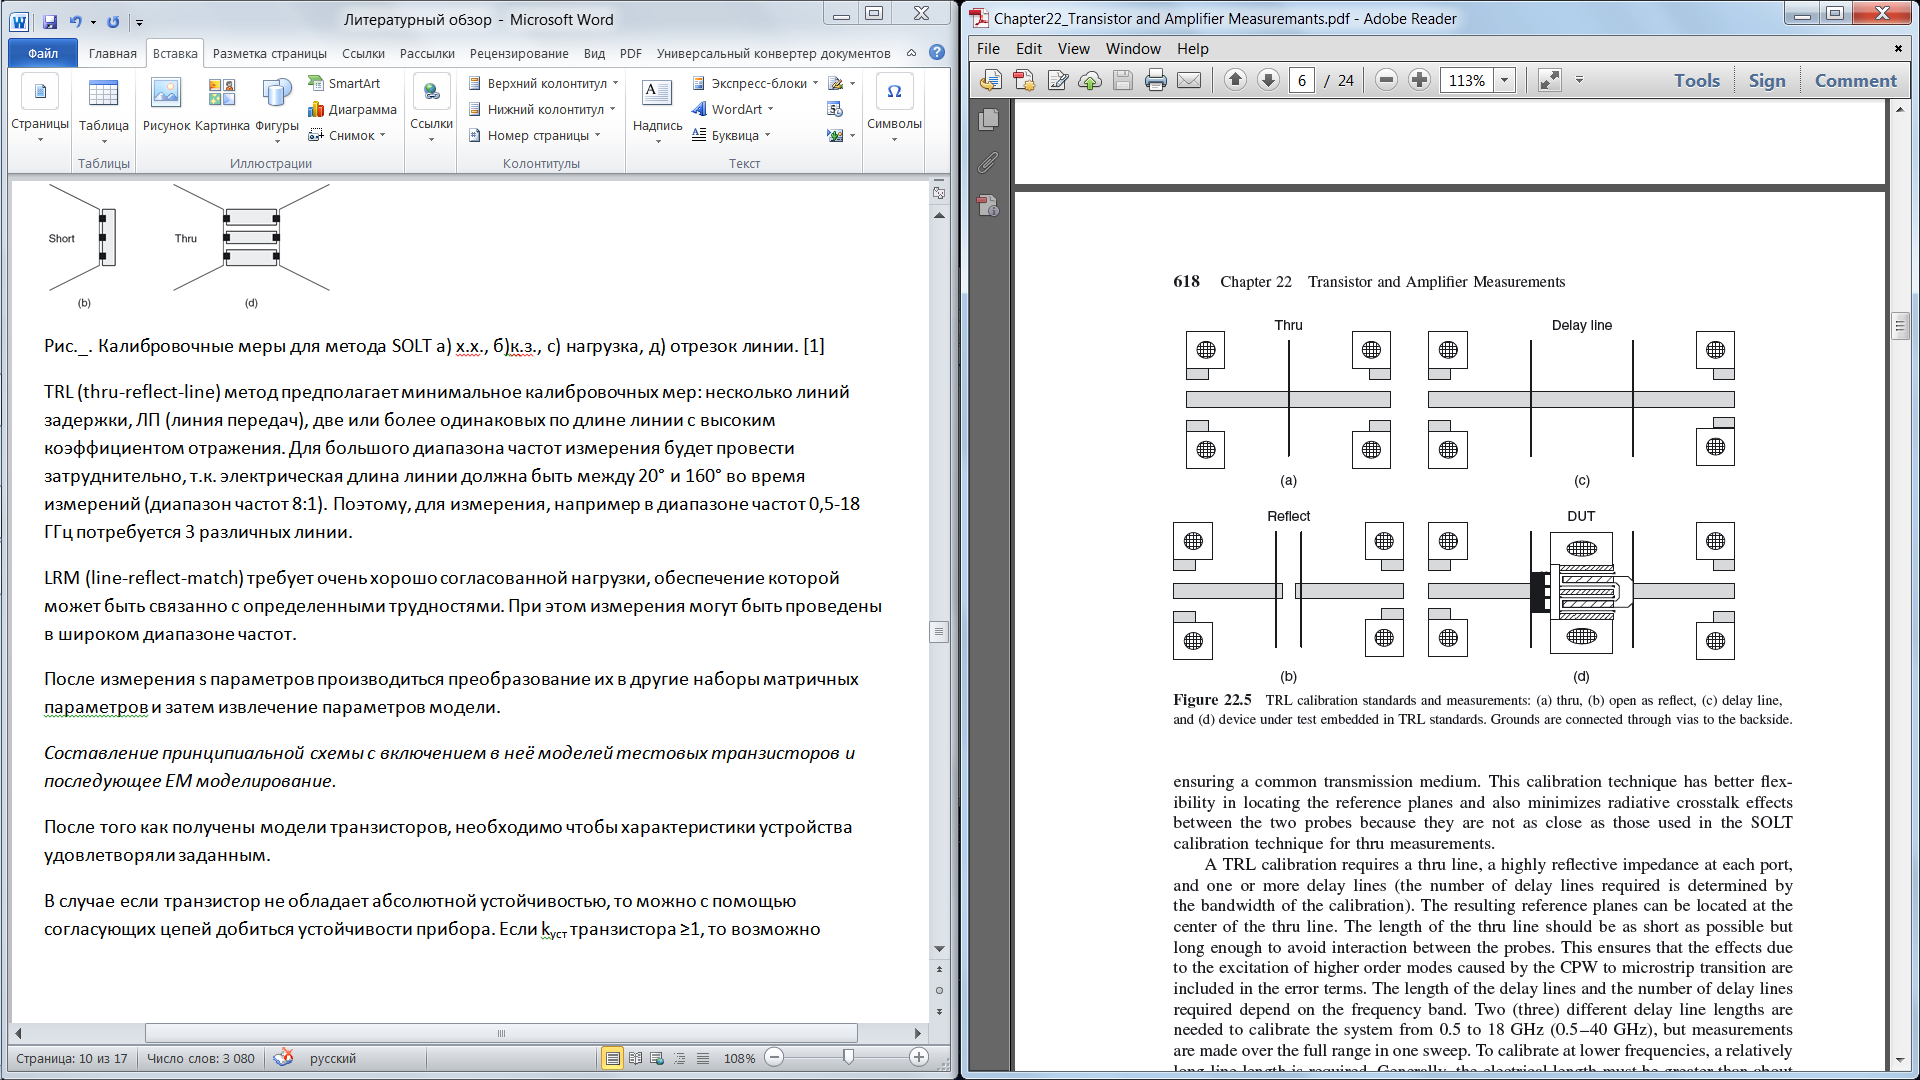This screenshot has height=1080, width=1920.
Task: Switch to Outline view in the status bar
Action: tap(680, 1058)
